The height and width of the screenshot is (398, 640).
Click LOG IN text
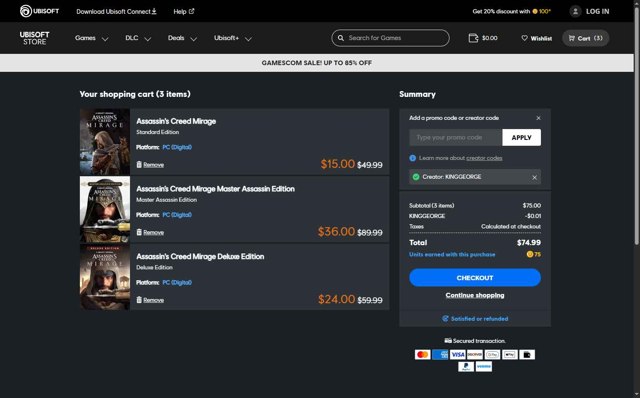[x=598, y=11]
